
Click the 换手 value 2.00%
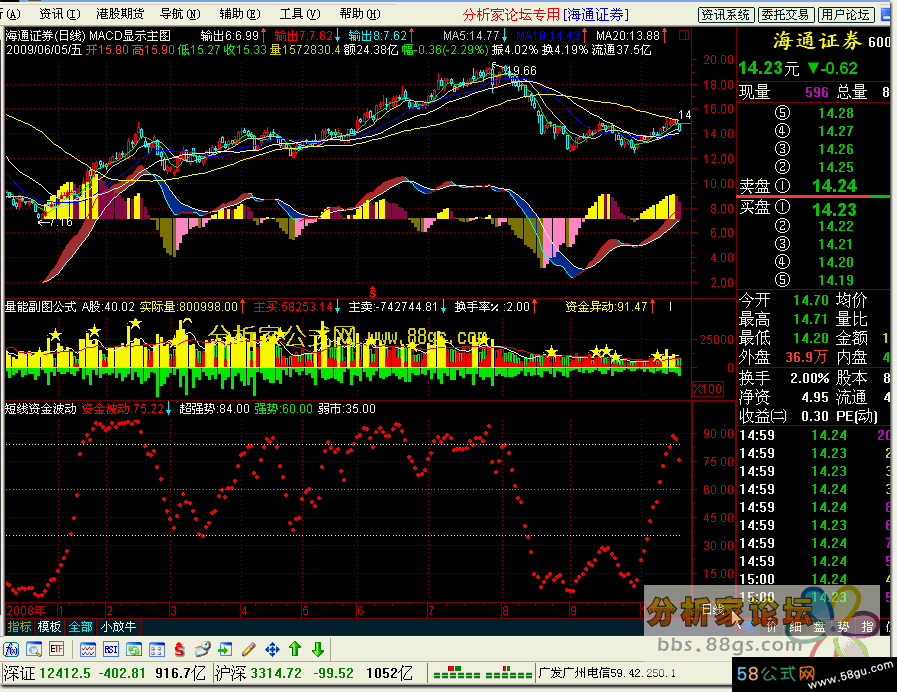[x=809, y=378]
